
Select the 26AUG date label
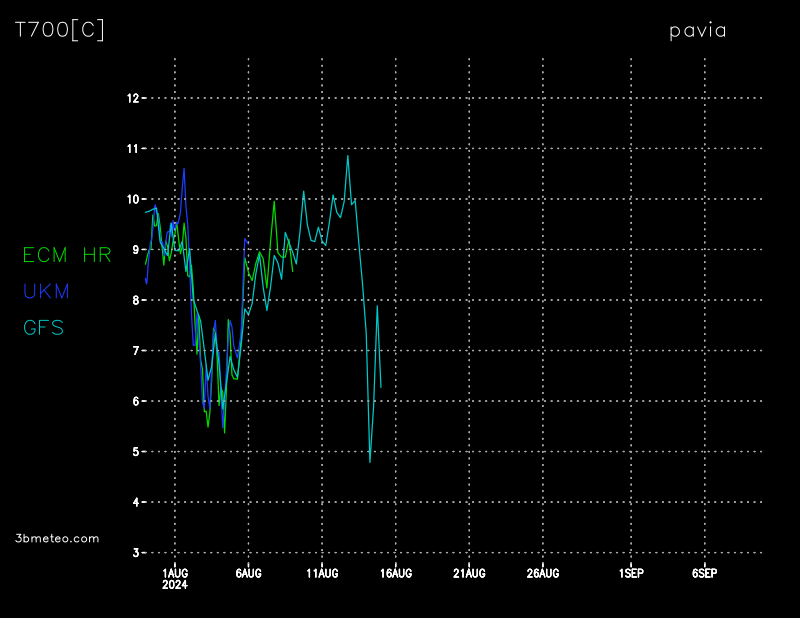(543, 573)
